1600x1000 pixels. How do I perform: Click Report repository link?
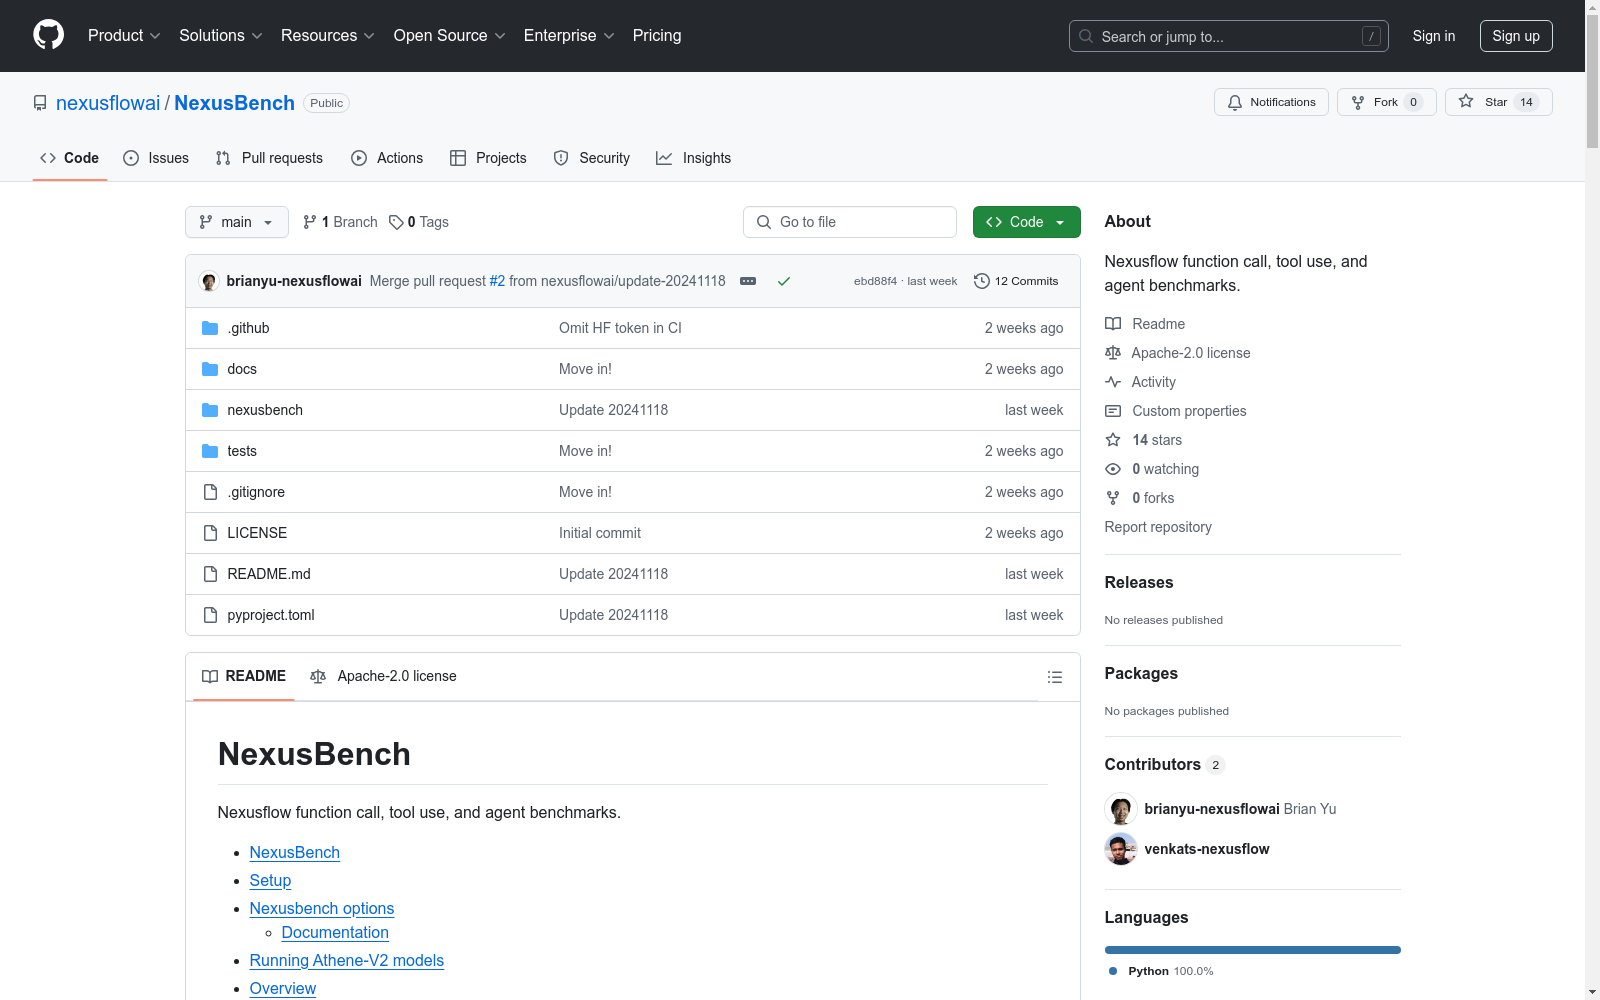pos(1158,527)
